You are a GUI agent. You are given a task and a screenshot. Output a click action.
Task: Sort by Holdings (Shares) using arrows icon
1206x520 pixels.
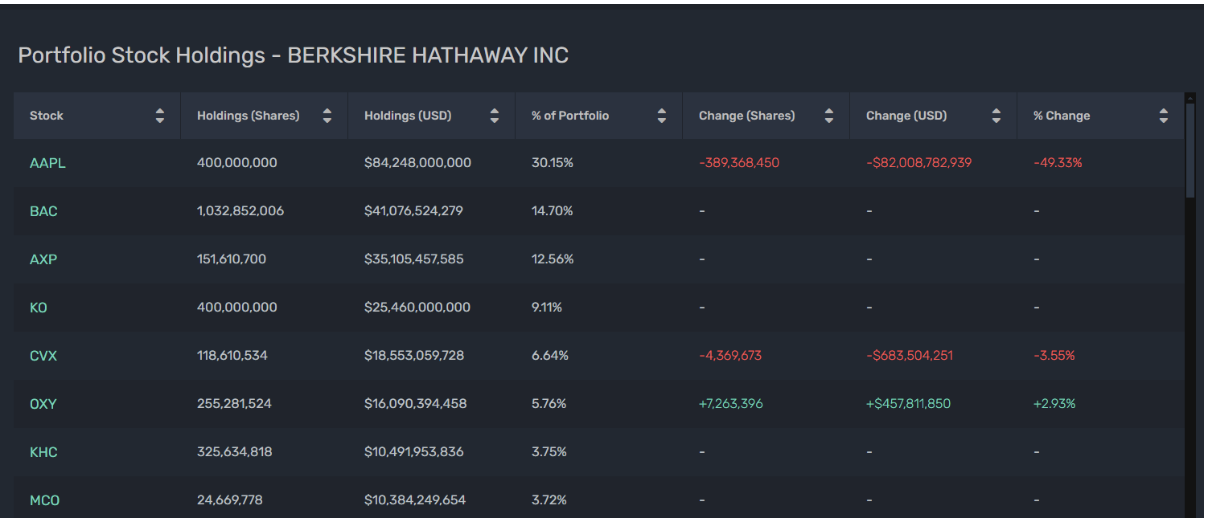327,116
